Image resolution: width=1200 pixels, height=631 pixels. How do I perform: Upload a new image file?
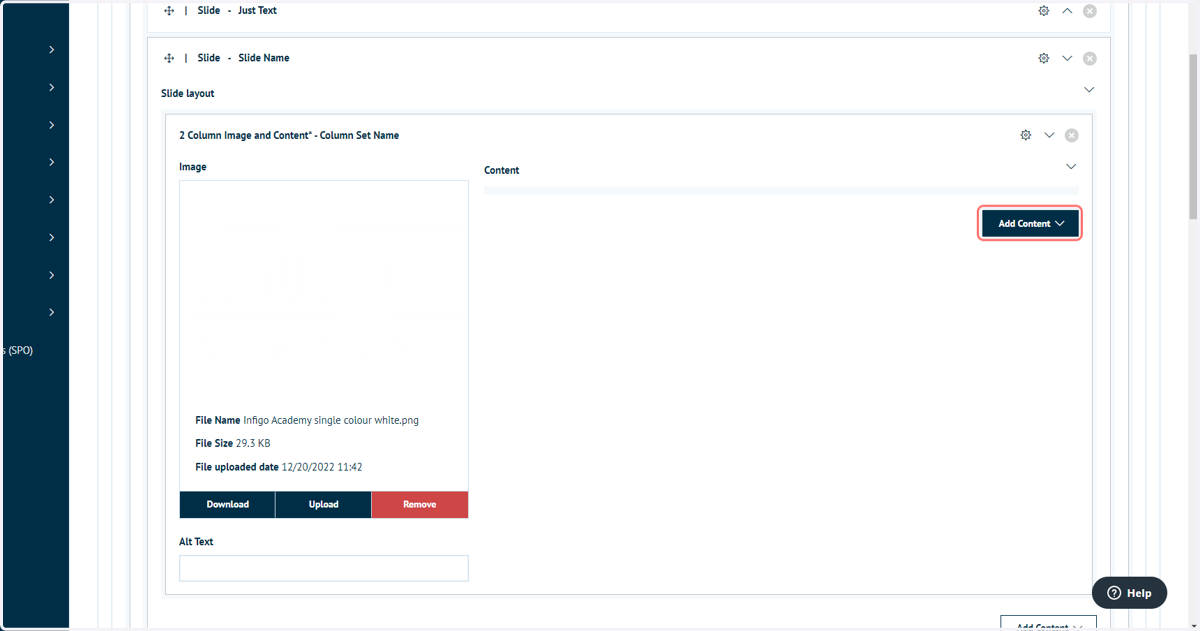point(324,505)
